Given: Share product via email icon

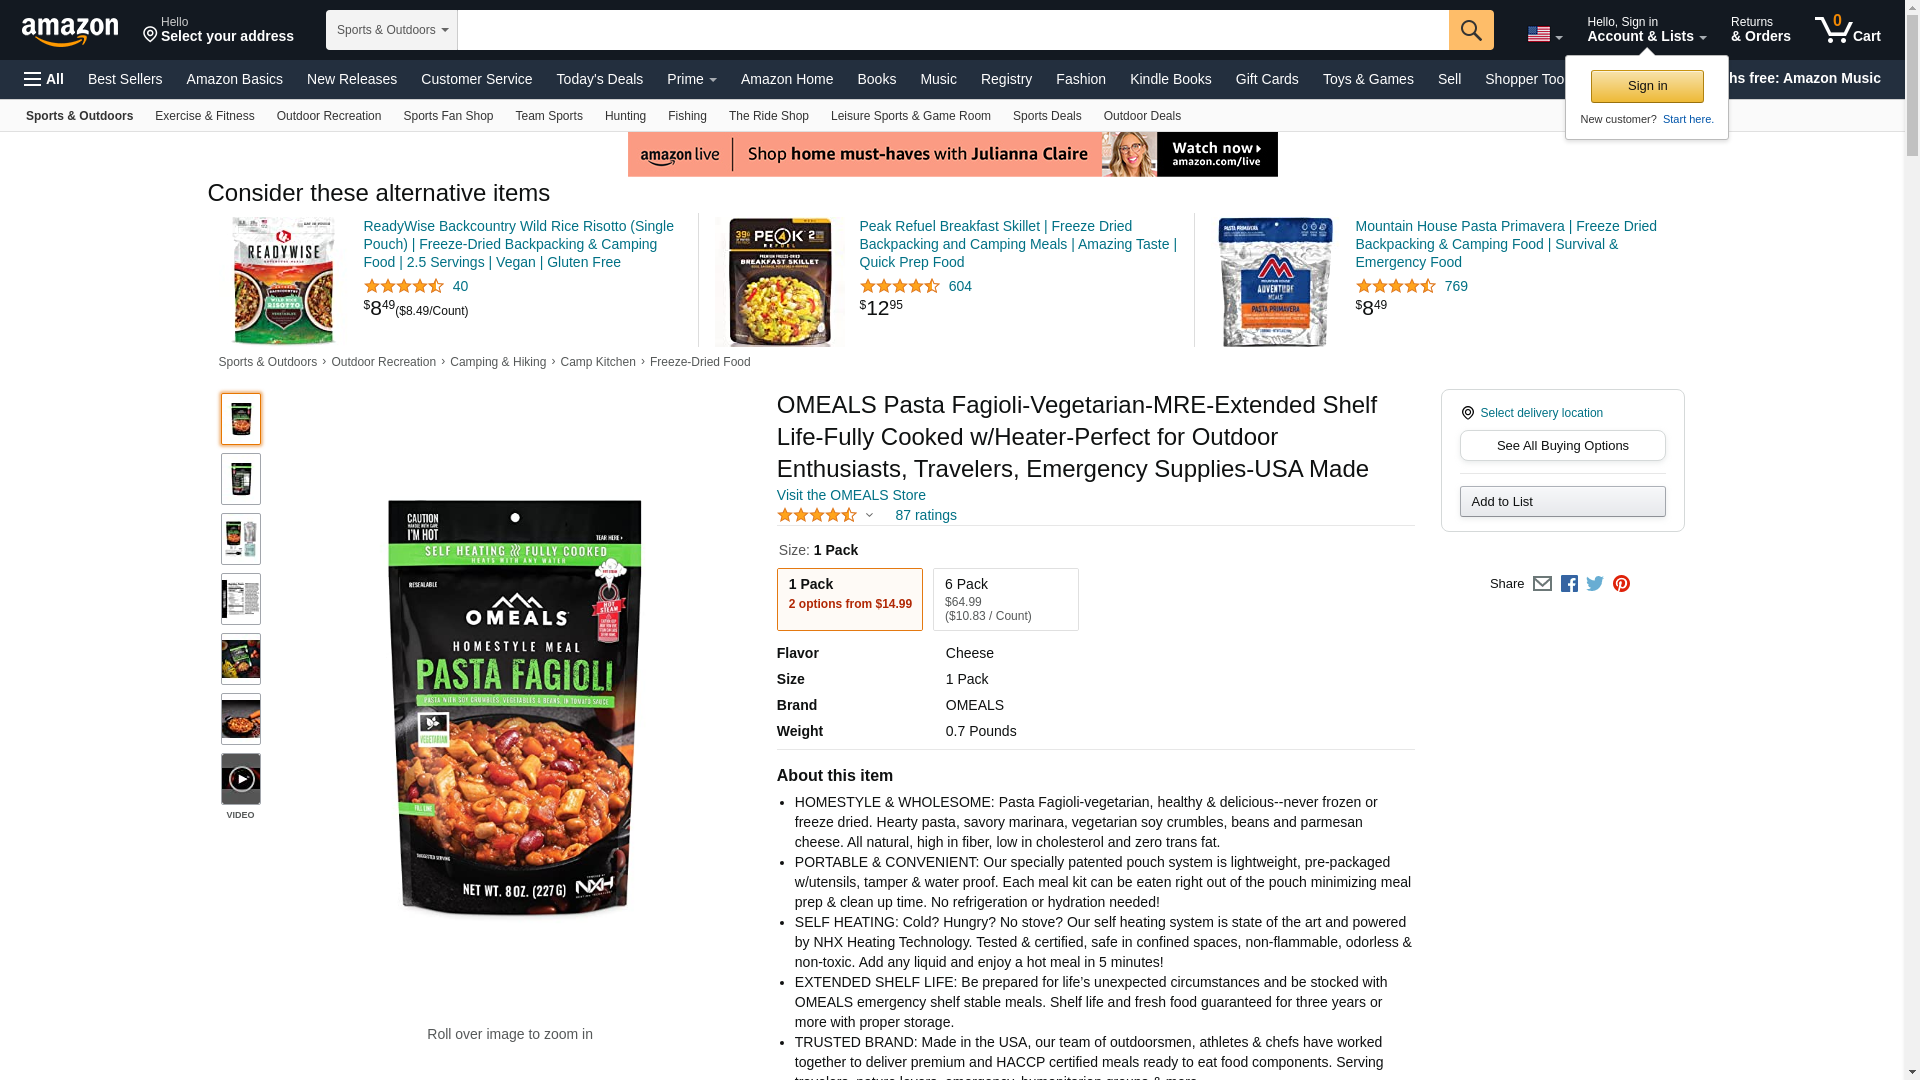Looking at the screenshot, I should tap(1542, 584).
